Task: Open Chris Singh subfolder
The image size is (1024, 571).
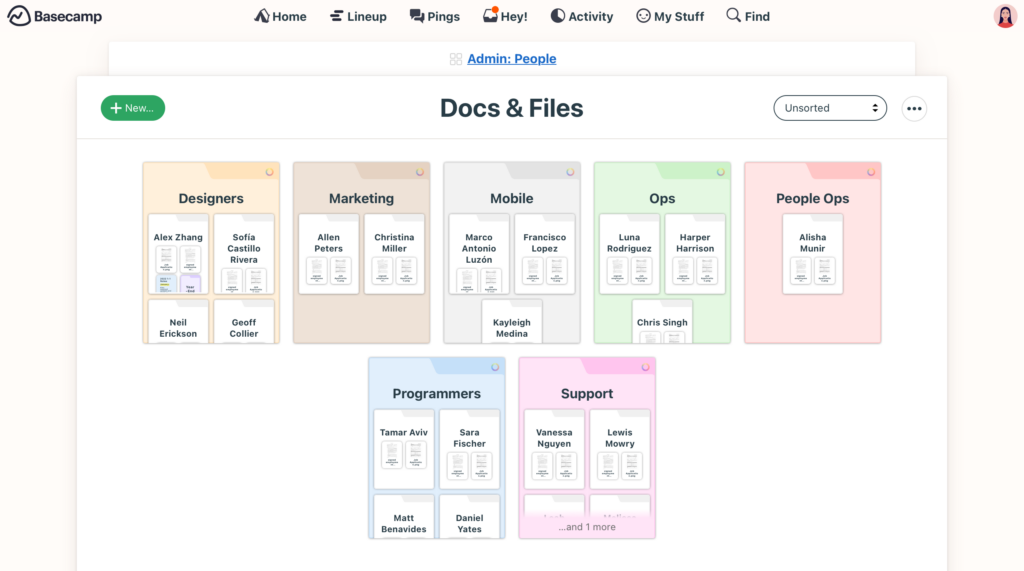Action: coord(662,321)
